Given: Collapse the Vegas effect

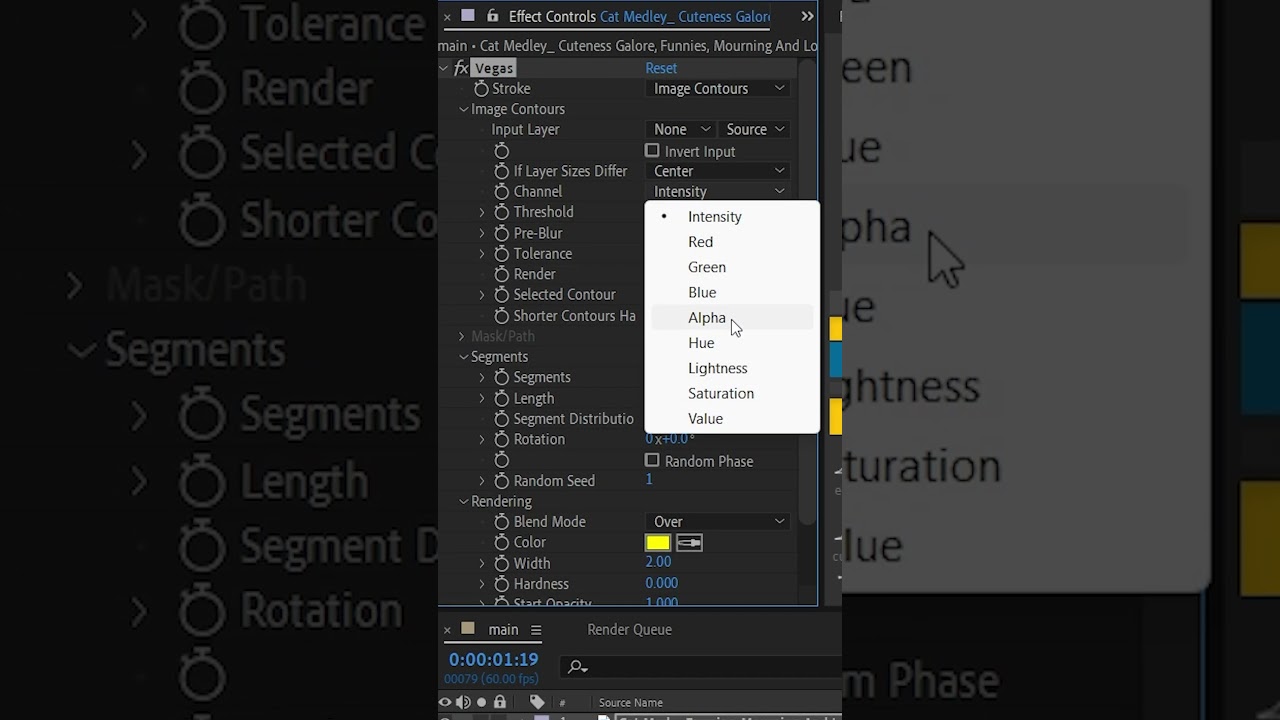Looking at the screenshot, I should pos(444,68).
